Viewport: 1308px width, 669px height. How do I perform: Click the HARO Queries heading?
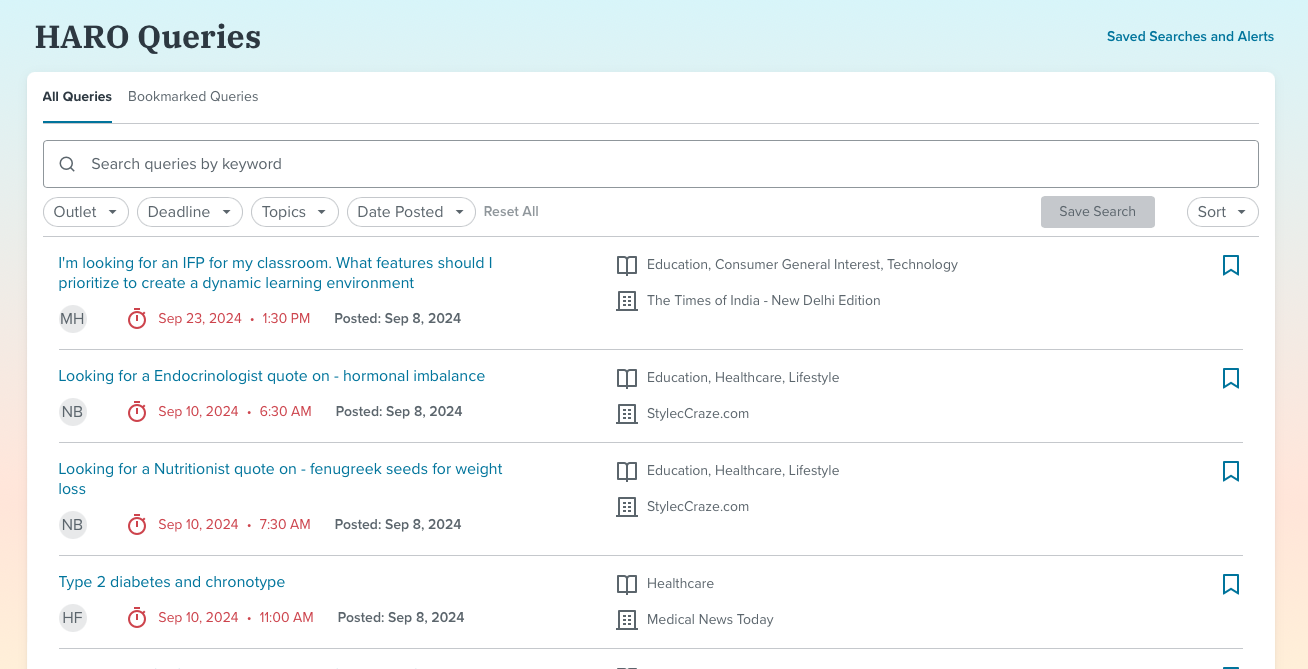coord(148,37)
